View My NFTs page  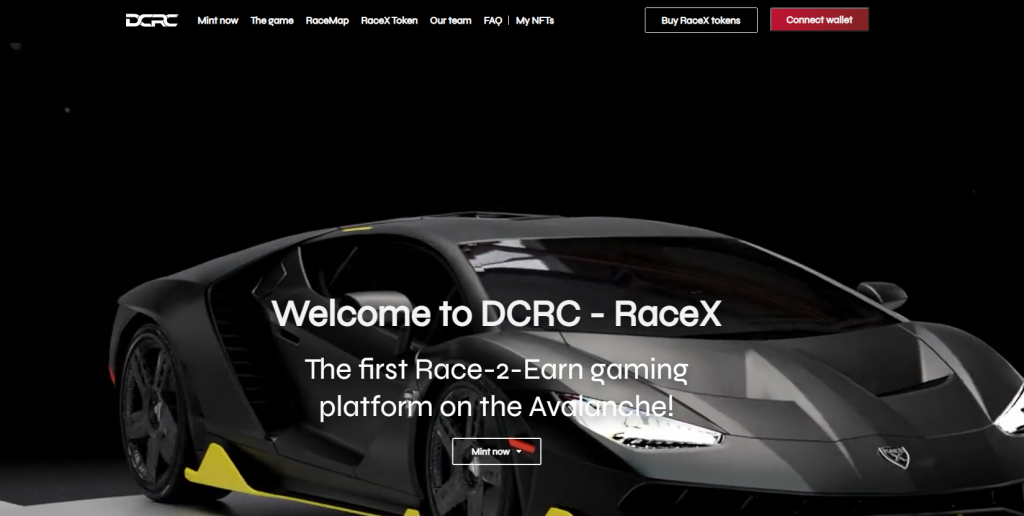pos(535,20)
